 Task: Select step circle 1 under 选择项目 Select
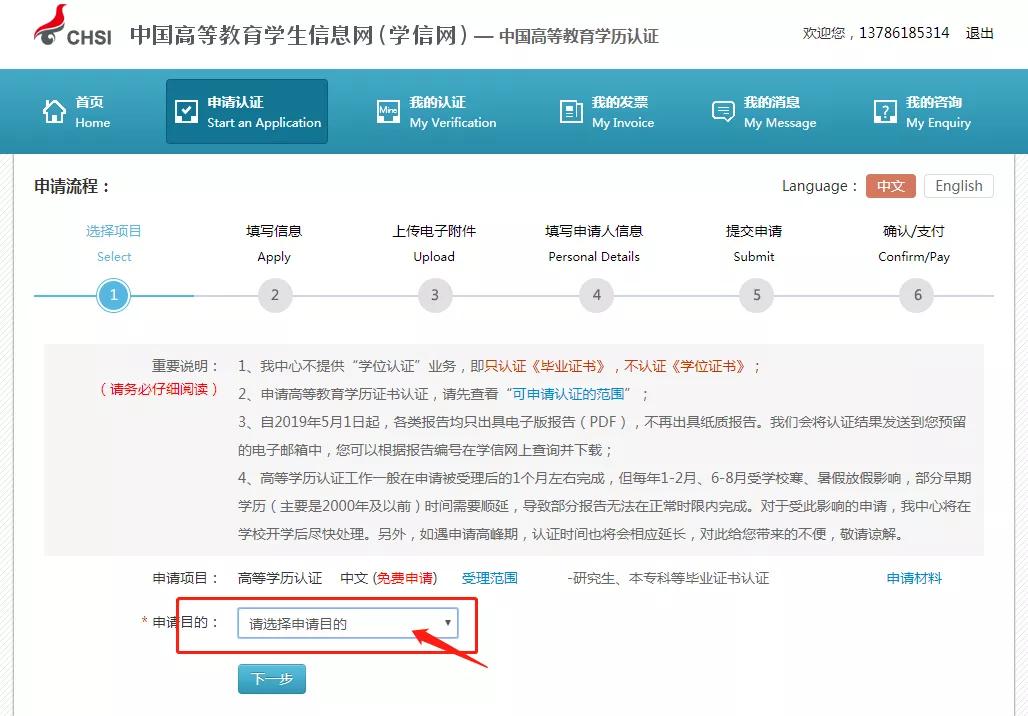[113, 295]
